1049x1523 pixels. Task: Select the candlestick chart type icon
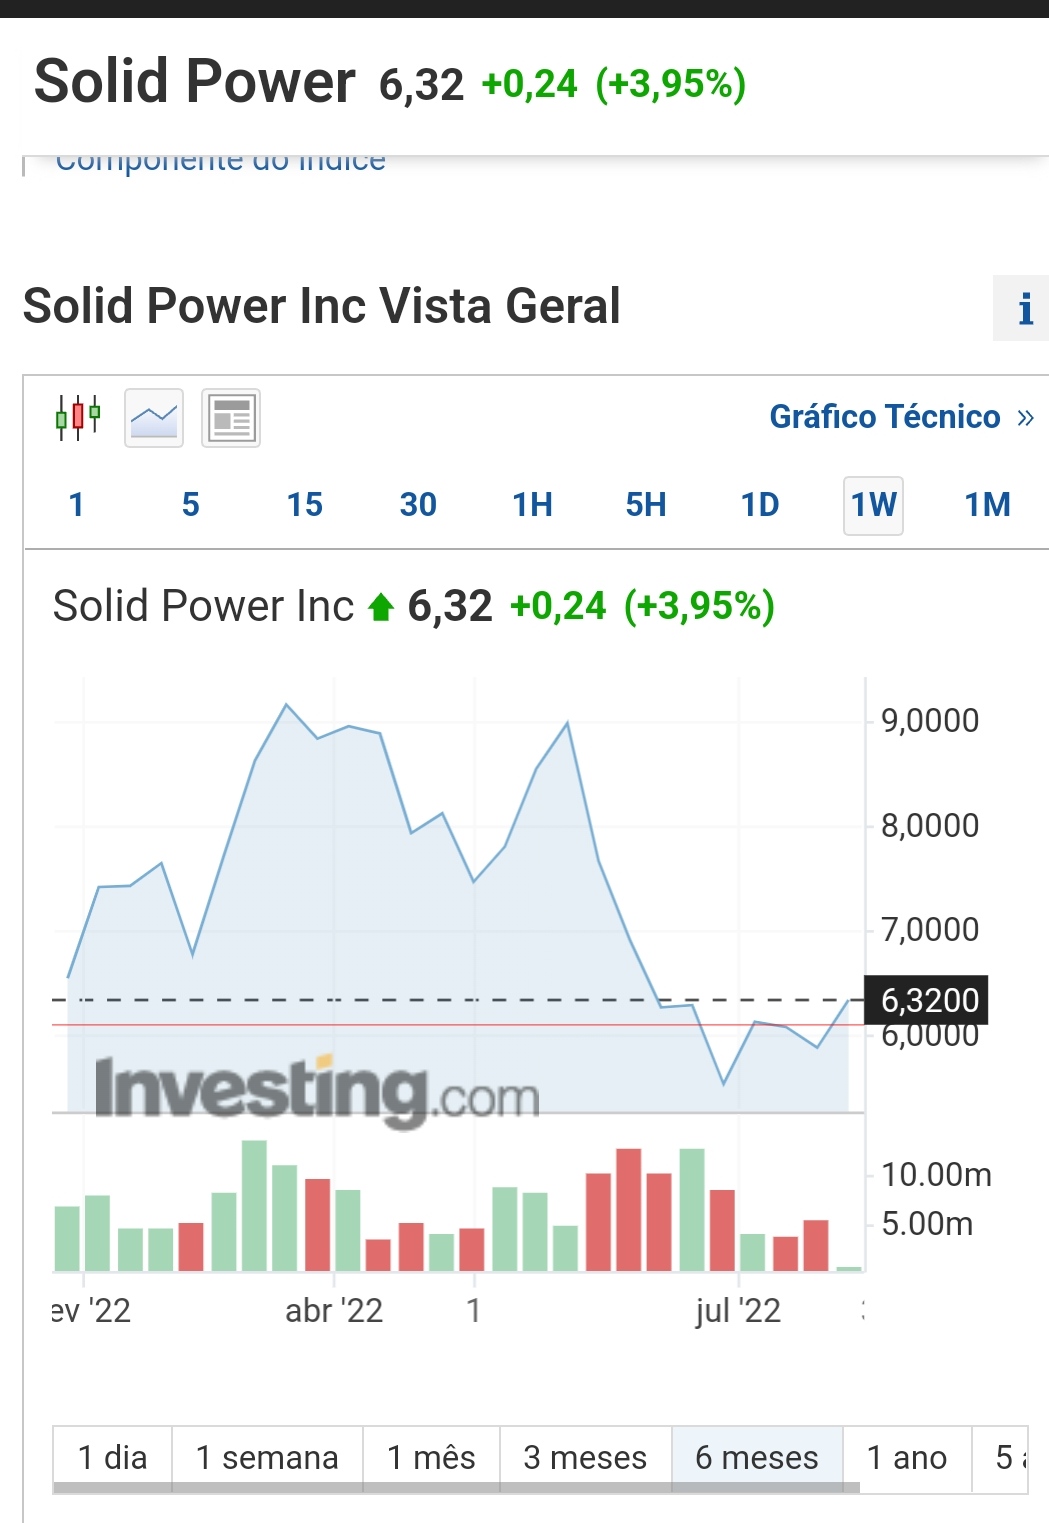tap(78, 417)
